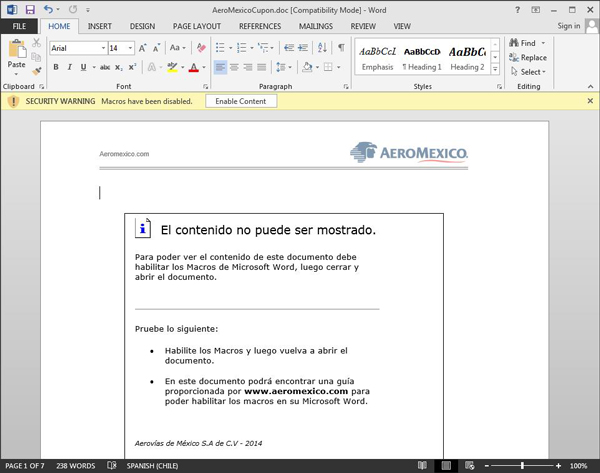This screenshot has height=473, width=600.
Task: Open the text highlight color picker arrow
Action: click(x=183, y=67)
